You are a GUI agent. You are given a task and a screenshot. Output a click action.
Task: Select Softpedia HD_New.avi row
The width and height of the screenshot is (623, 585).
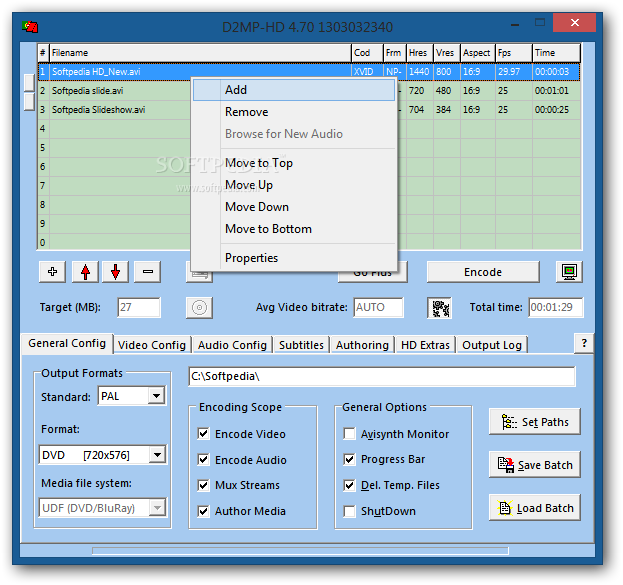click(x=309, y=72)
